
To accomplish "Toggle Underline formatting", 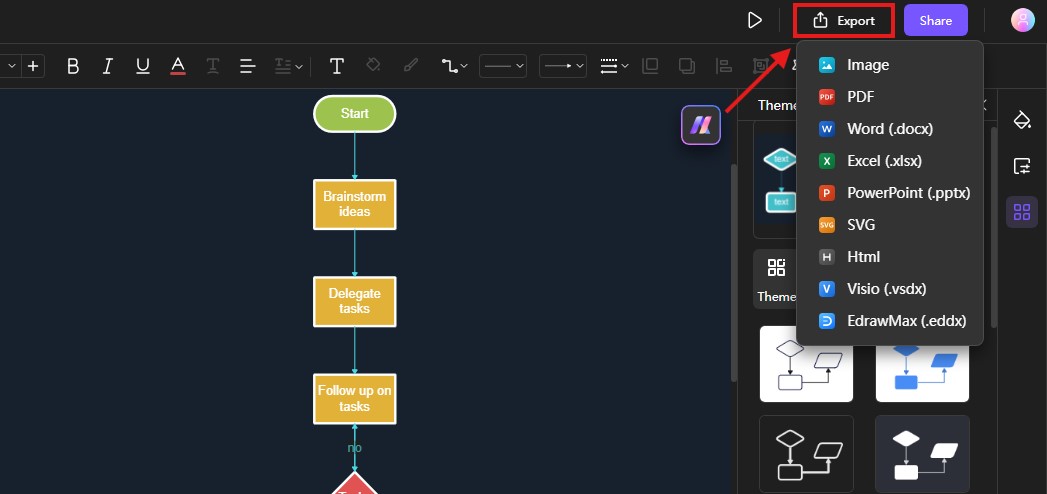I will pos(142,66).
